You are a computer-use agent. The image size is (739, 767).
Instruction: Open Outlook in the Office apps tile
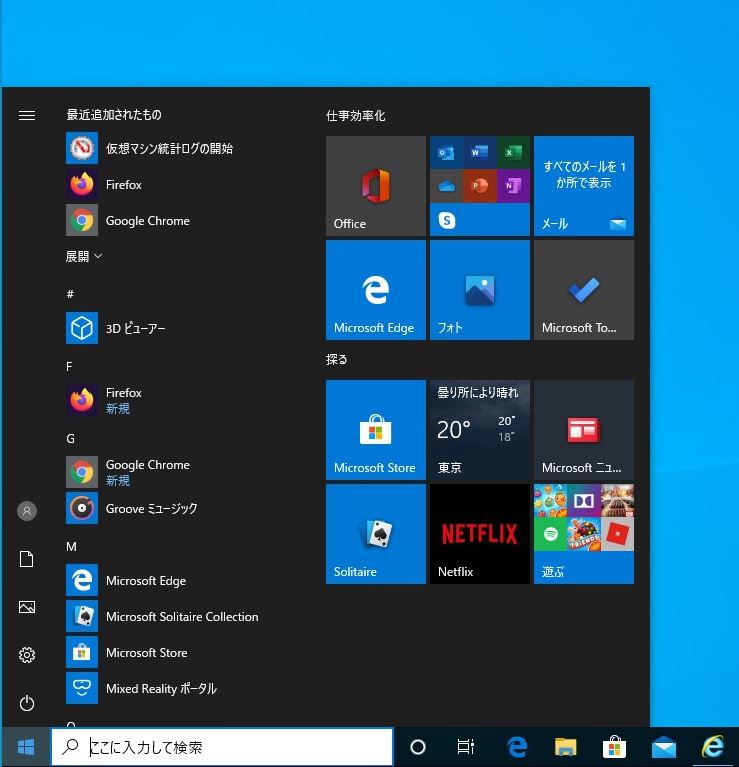447,153
